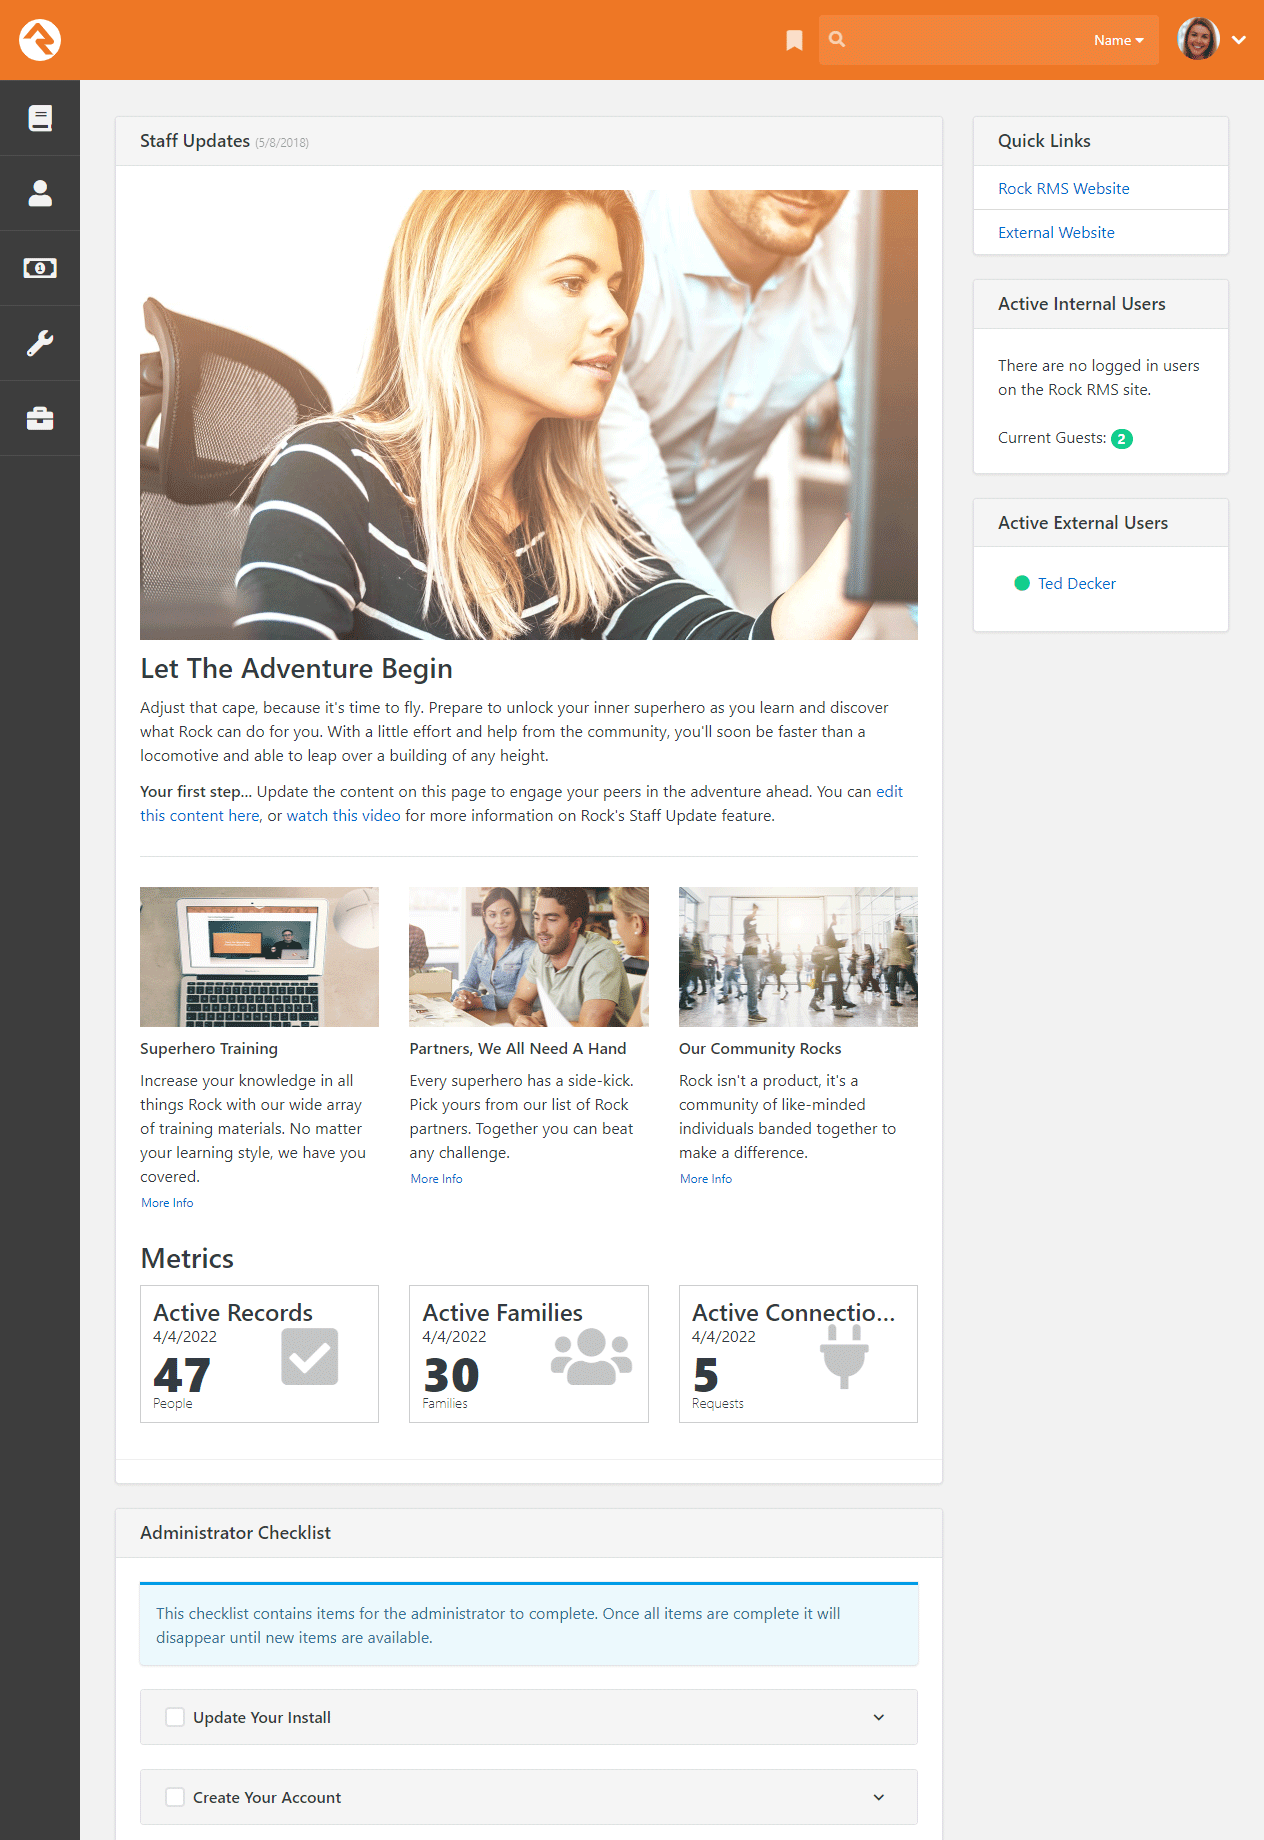1264x1840 pixels.
Task: Click the bookmark icon in header
Action: coord(794,40)
